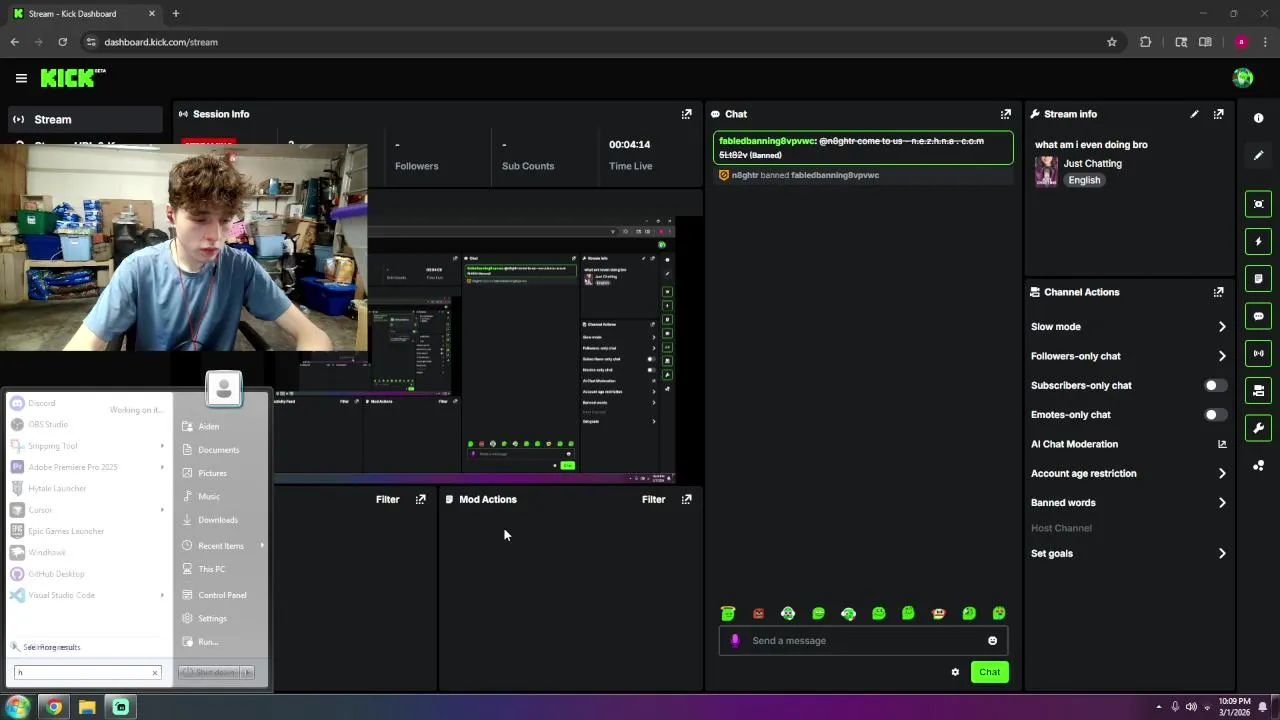Expand Visual Studio Code jump list arrow
Image resolution: width=1280 pixels, height=720 pixels.
tap(162, 595)
